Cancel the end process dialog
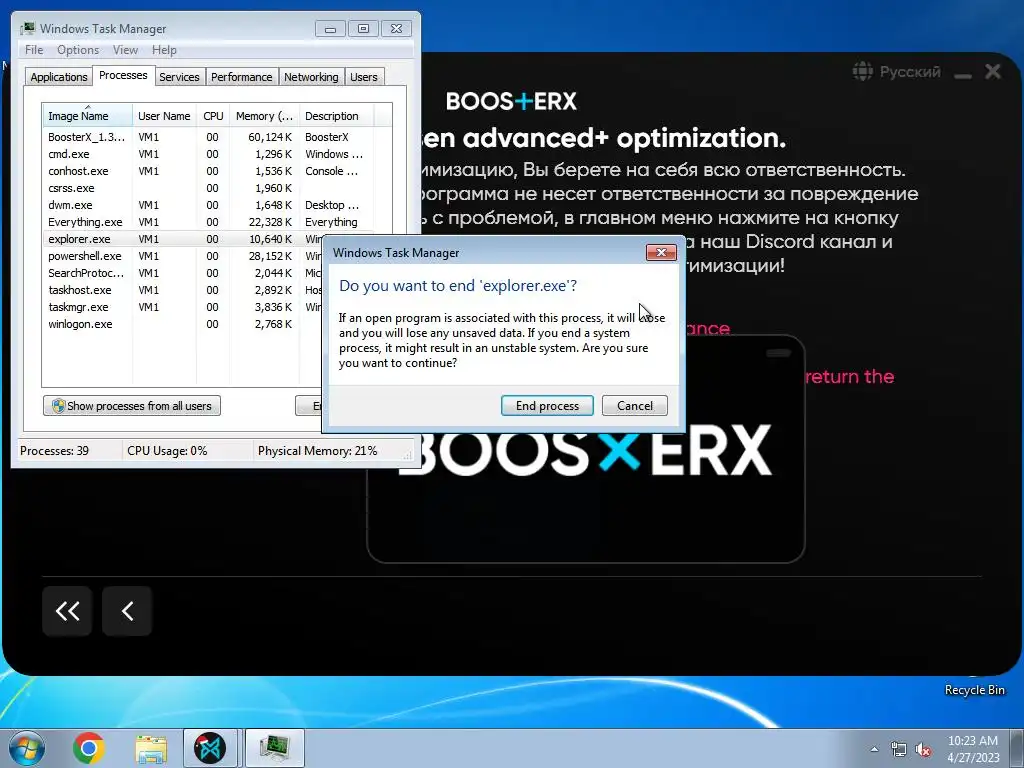The width and height of the screenshot is (1024, 768). click(x=635, y=406)
